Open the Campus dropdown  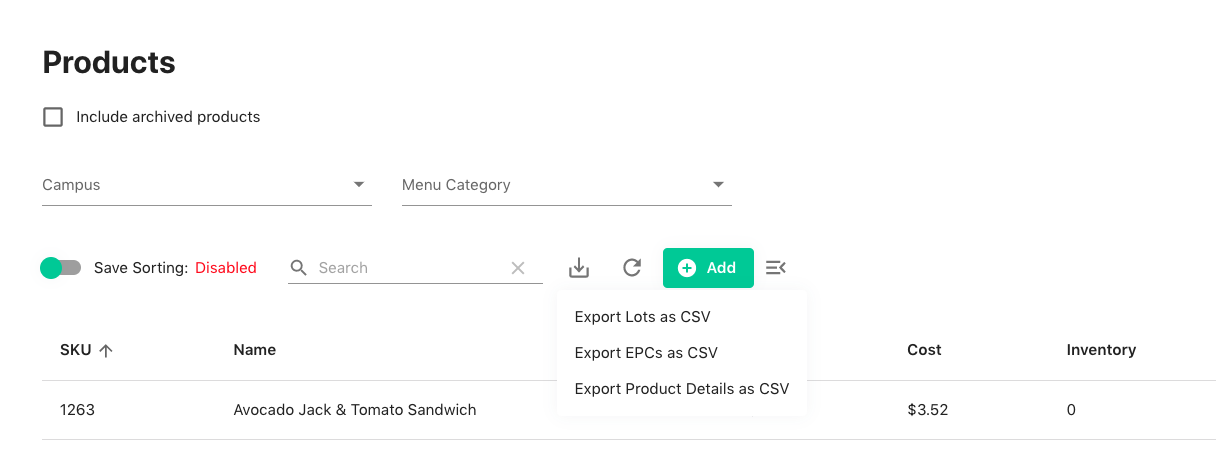coord(207,185)
